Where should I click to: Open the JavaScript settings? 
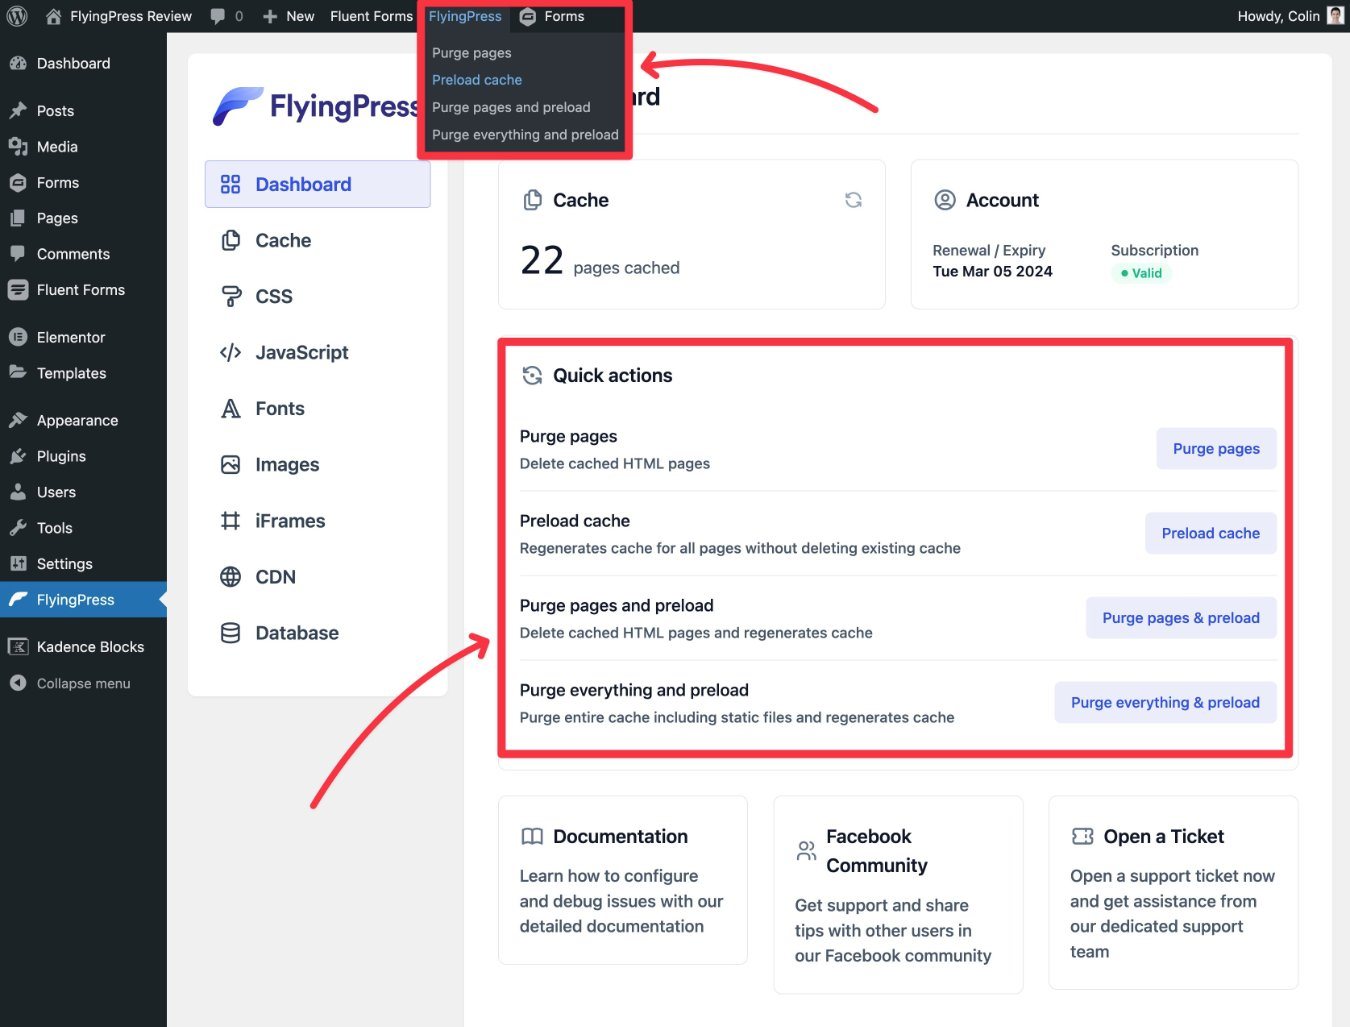coord(301,353)
